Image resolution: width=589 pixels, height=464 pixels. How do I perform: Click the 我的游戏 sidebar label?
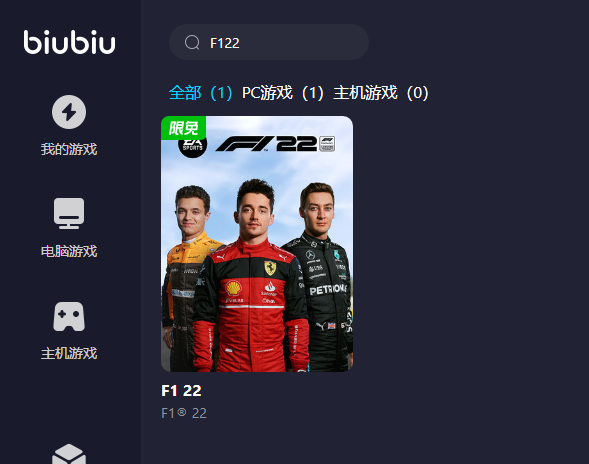point(69,149)
